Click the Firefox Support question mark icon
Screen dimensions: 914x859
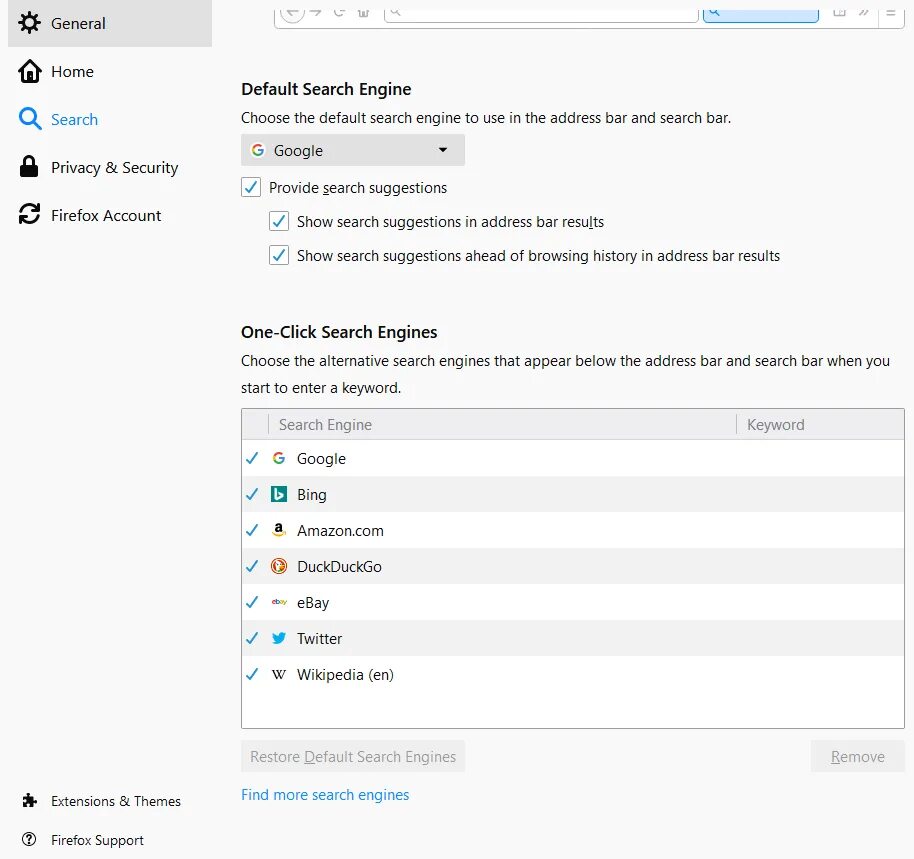[x=30, y=840]
